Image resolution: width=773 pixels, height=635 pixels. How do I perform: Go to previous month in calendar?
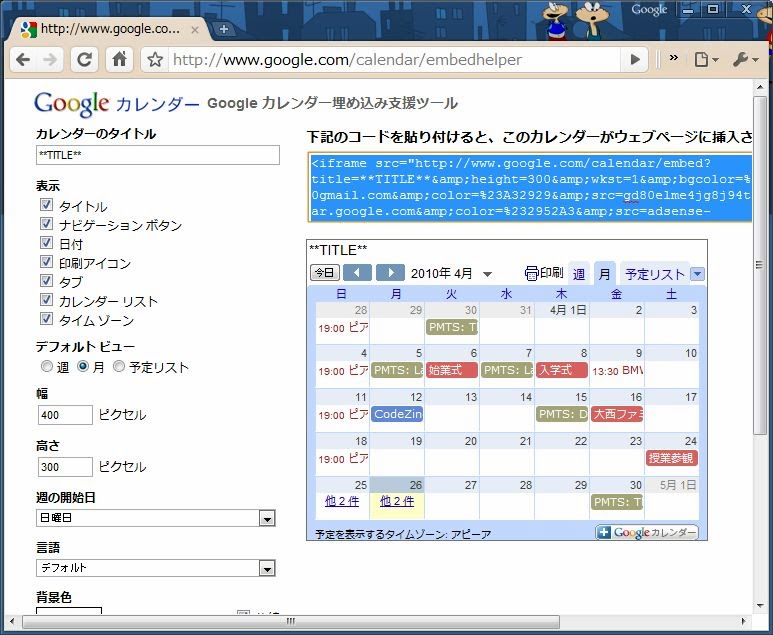click(x=357, y=273)
